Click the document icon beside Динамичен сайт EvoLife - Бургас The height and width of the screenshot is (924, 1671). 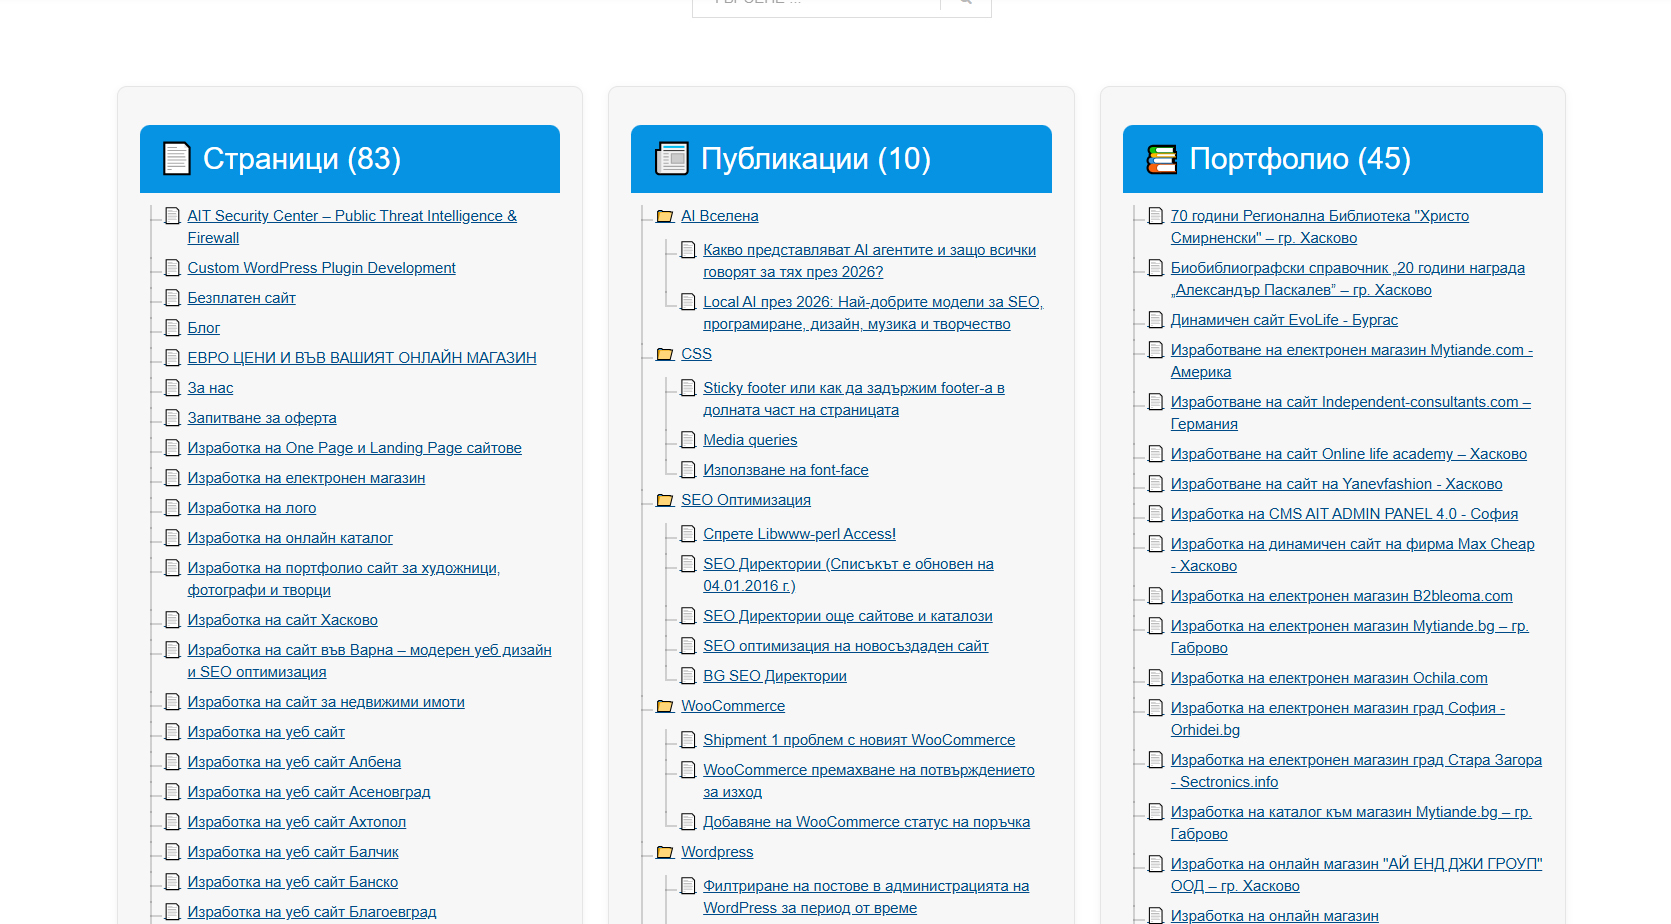click(x=1156, y=319)
